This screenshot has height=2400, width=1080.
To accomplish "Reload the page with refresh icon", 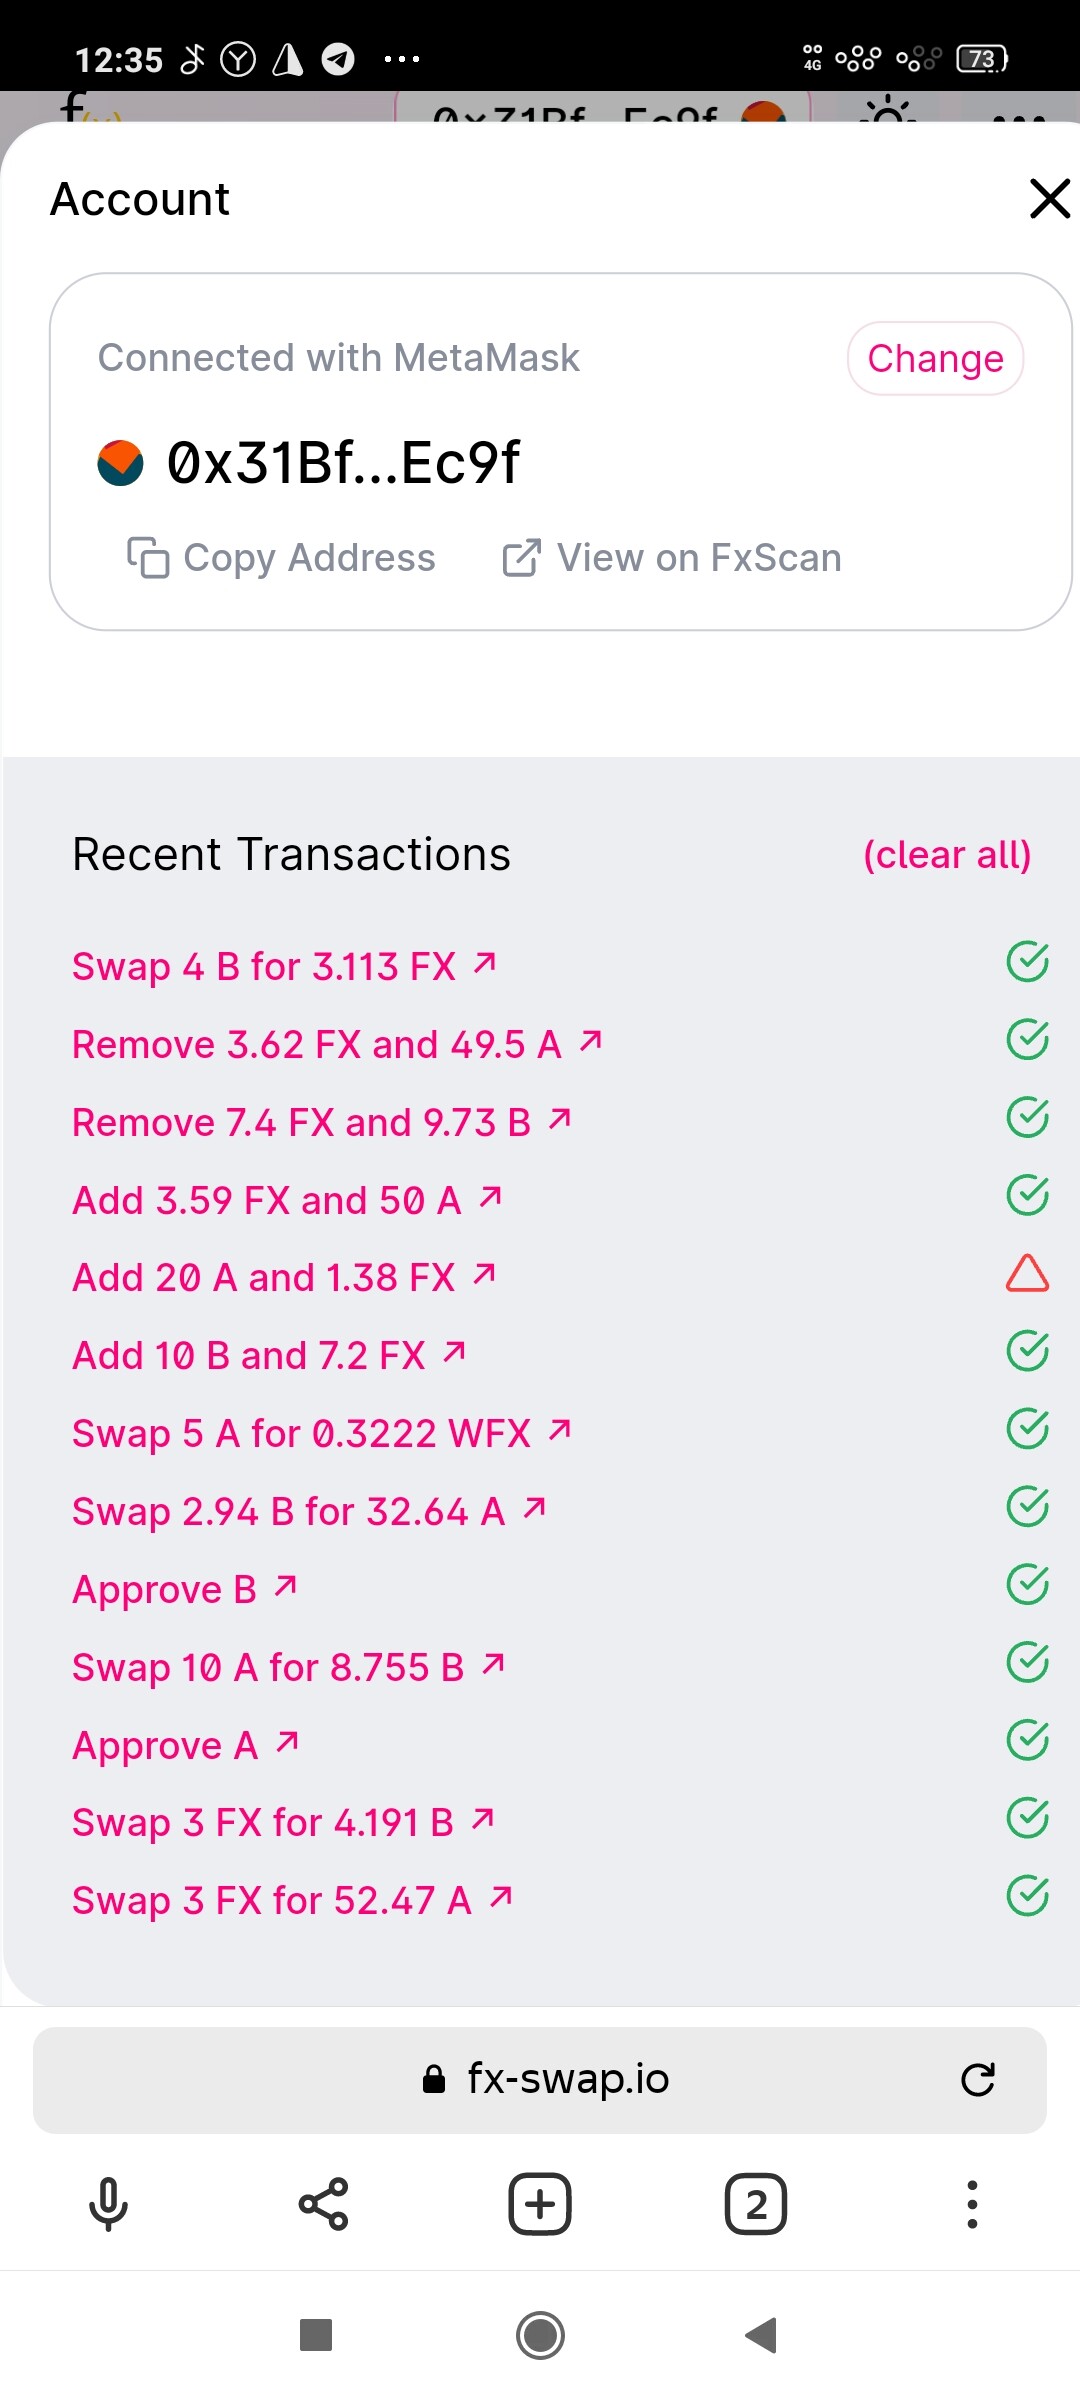I will point(977,2080).
